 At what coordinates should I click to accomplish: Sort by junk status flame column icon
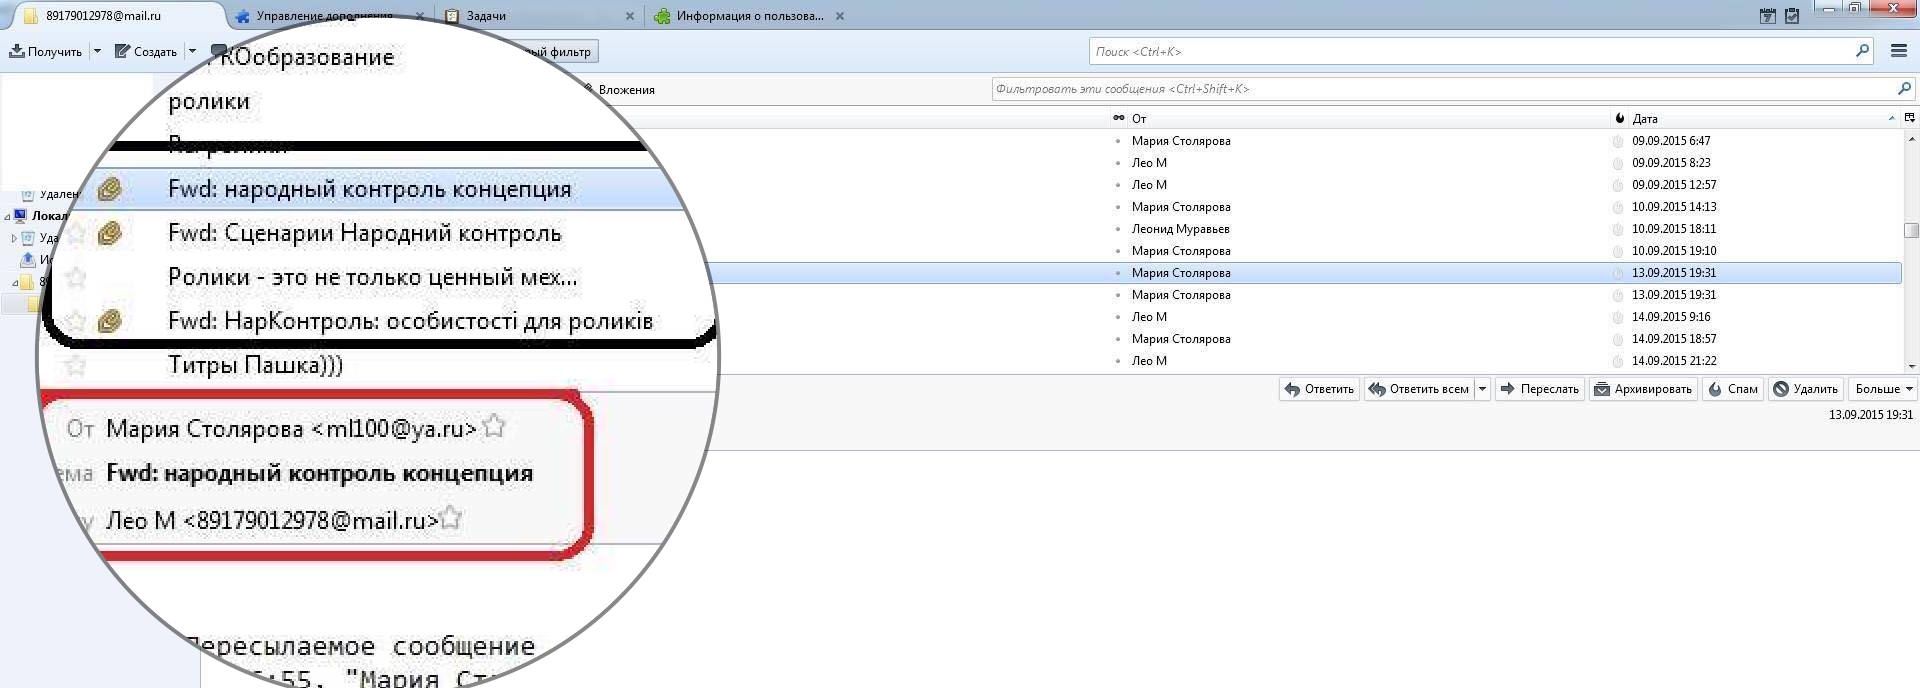[1620, 118]
